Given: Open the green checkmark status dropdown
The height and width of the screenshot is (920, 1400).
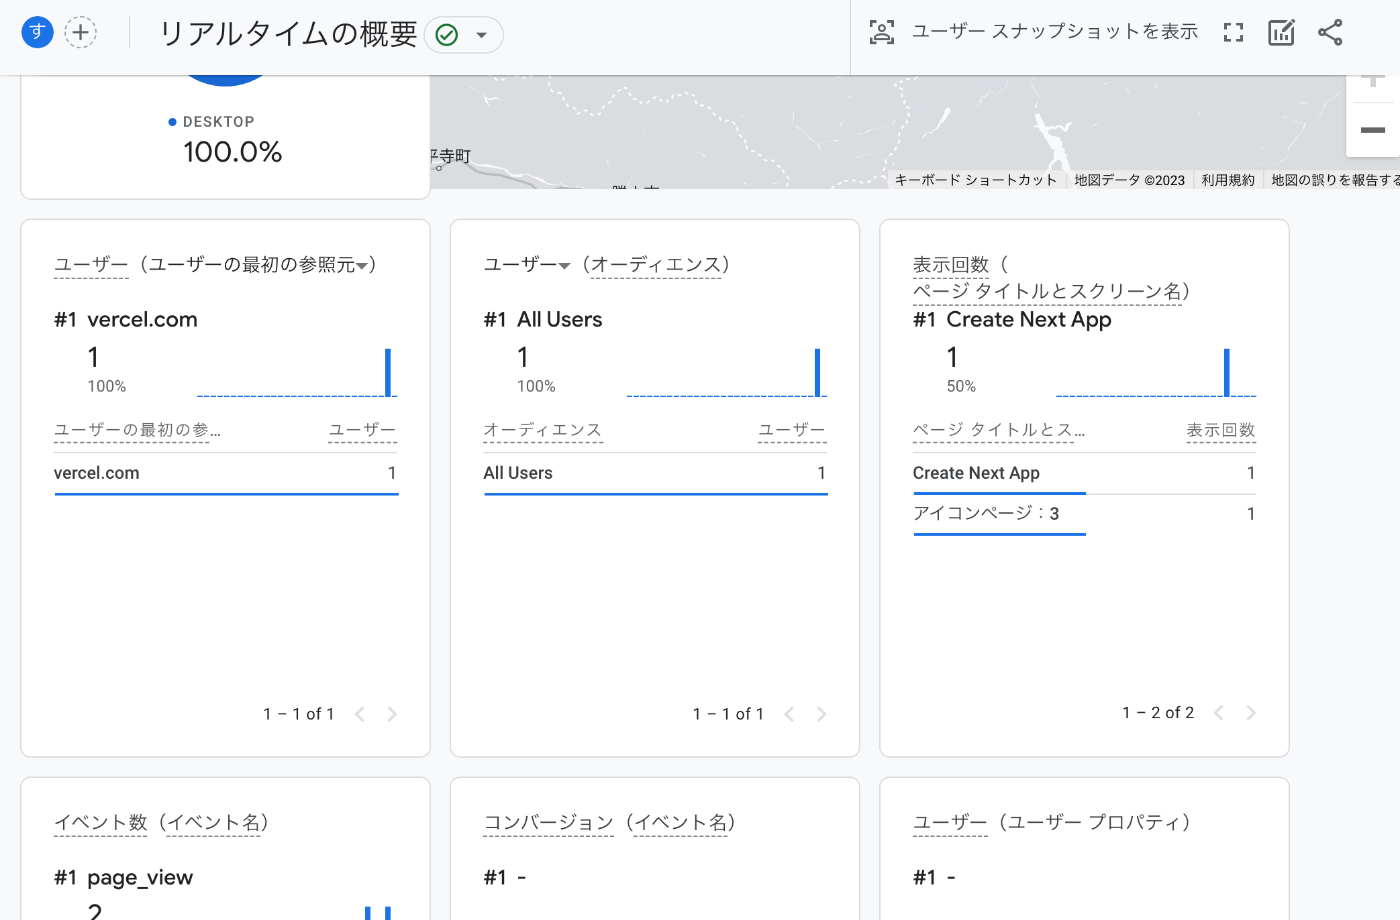Looking at the screenshot, I should click(464, 35).
